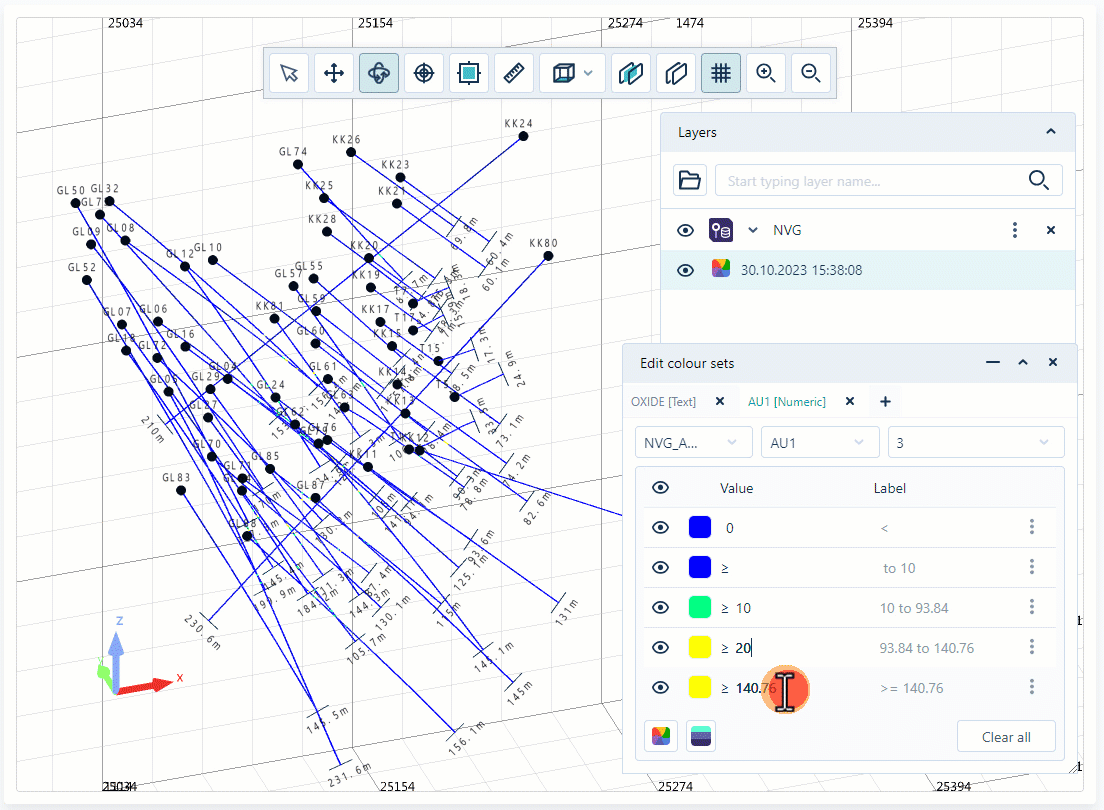
Task: Toggle visibility of the 30.10.2023 15:38:08 layer
Action: pyautogui.click(x=685, y=269)
